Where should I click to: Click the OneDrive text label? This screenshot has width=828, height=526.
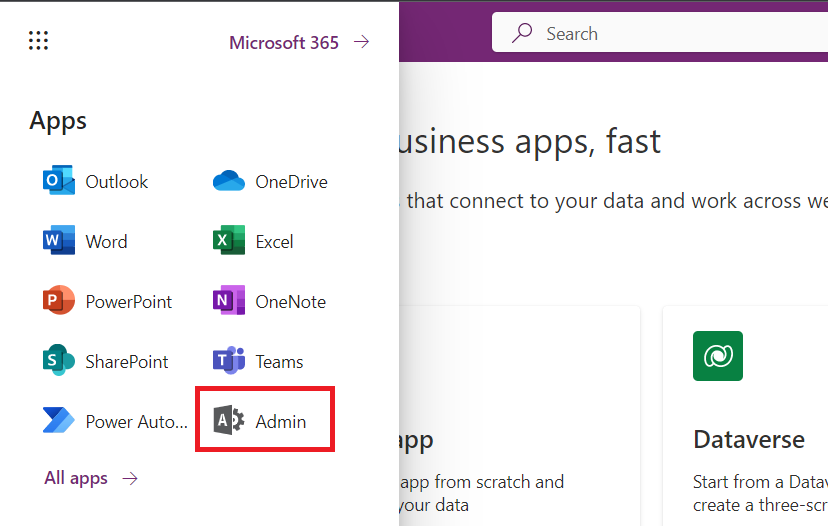tap(291, 182)
